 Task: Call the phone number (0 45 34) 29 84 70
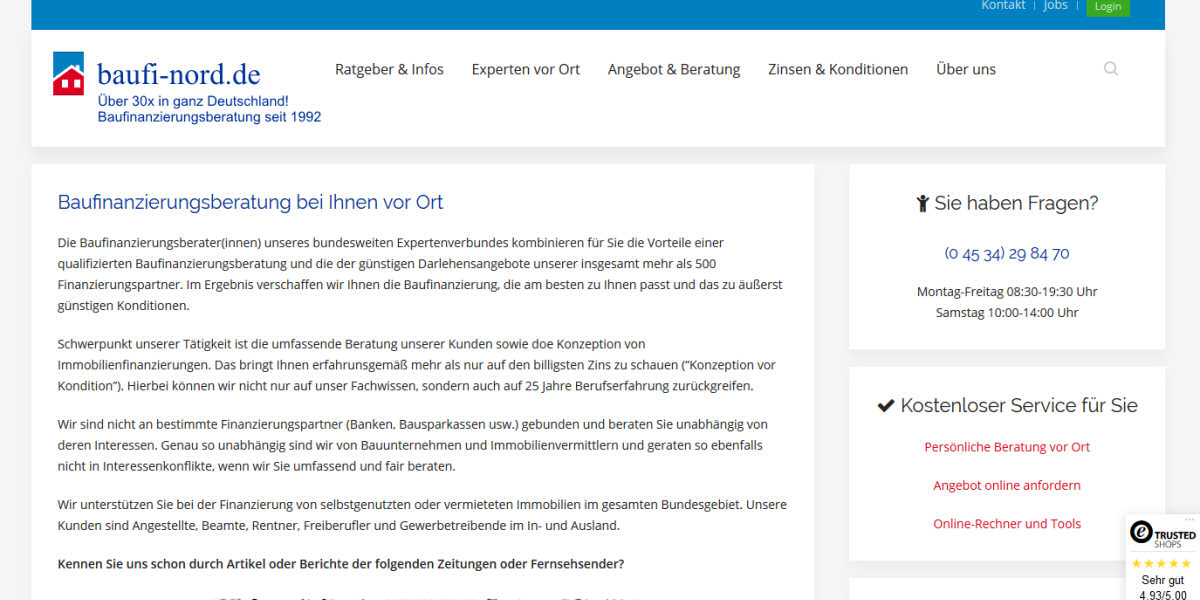coord(1007,254)
